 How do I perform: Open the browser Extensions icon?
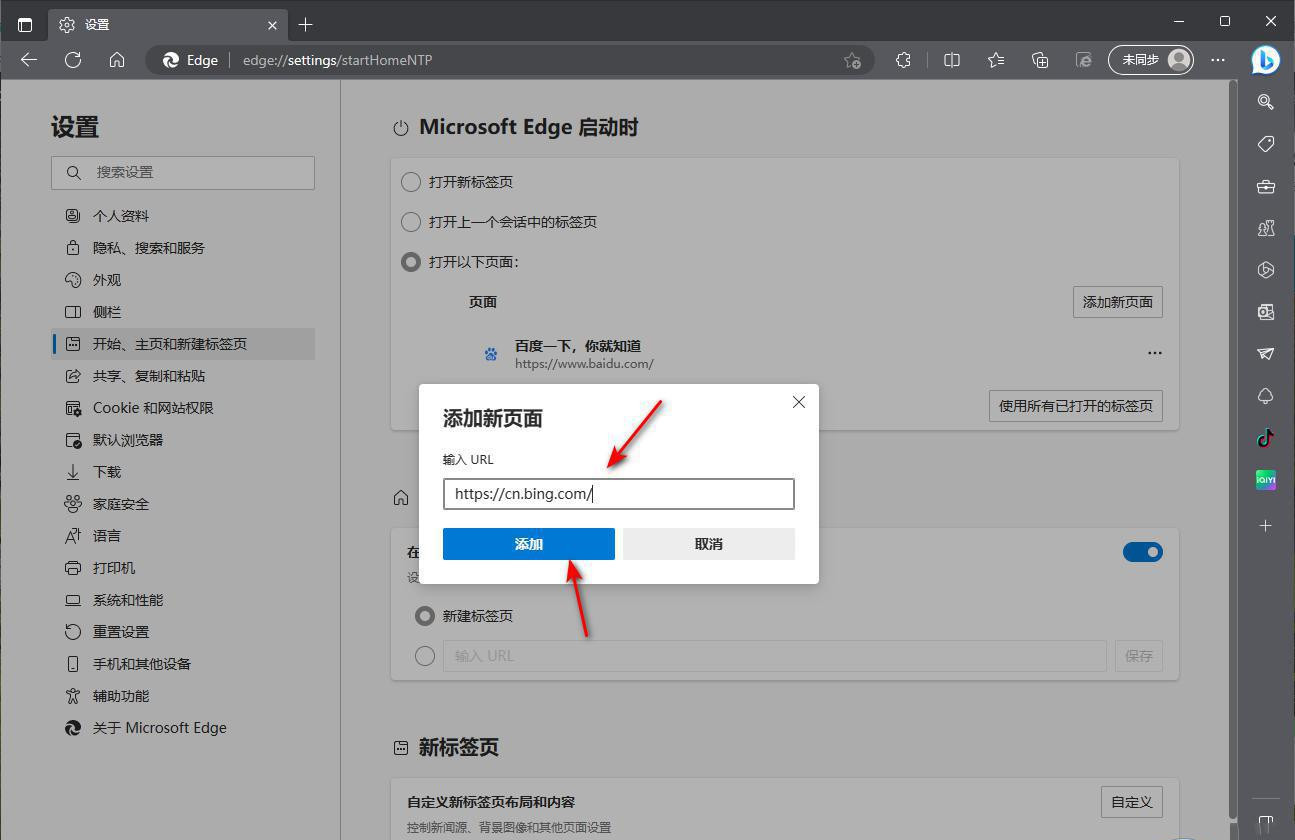tap(903, 60)
